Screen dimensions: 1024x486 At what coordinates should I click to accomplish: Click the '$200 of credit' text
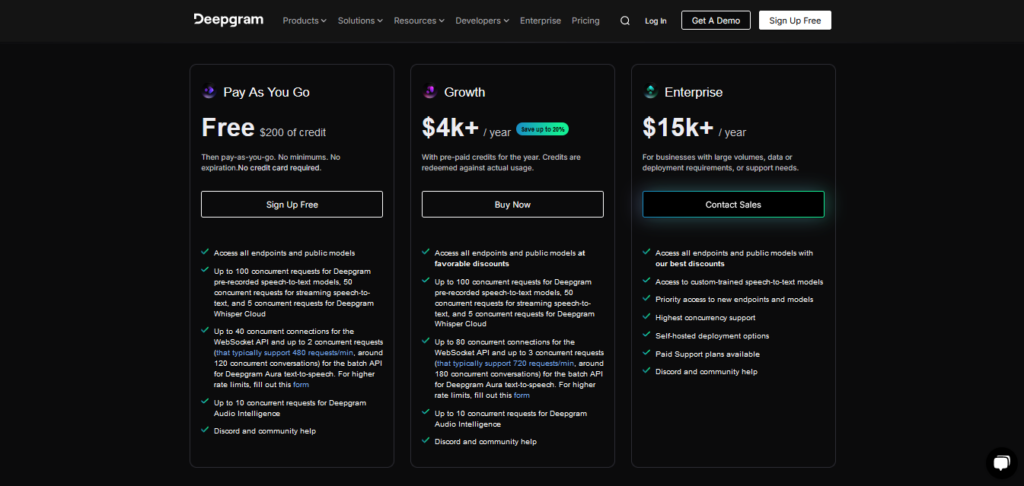coord(293,133)
